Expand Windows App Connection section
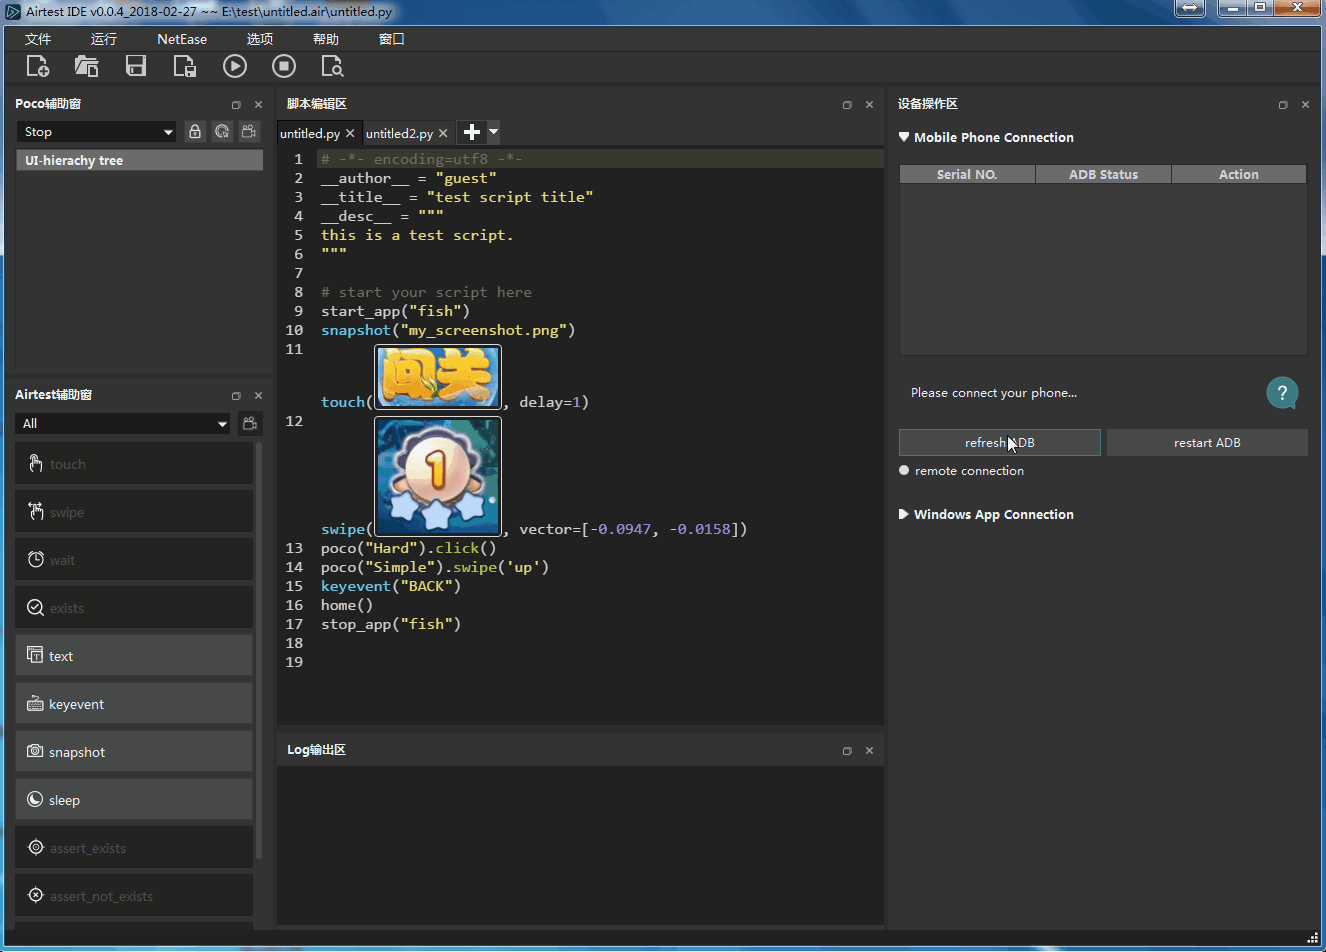The image size is (1326, 952). [904, 514]
